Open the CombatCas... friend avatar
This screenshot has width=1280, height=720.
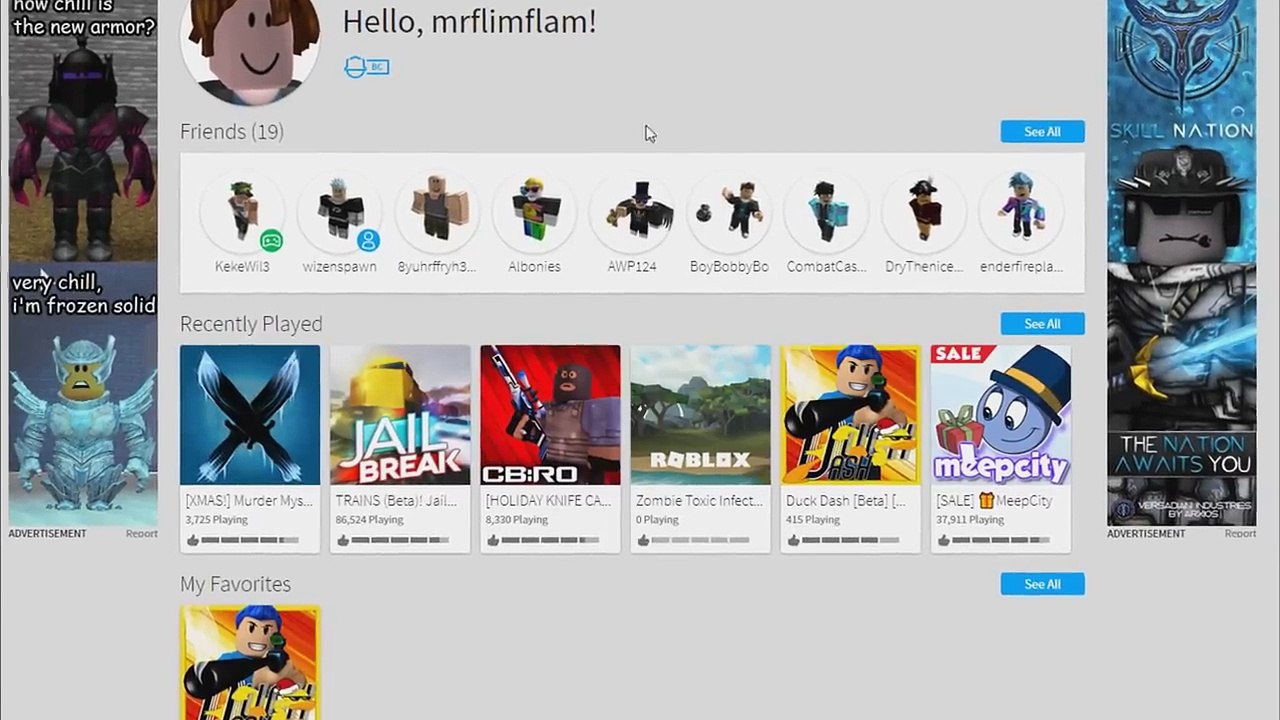pyautogui.click(x=826, y=210)
